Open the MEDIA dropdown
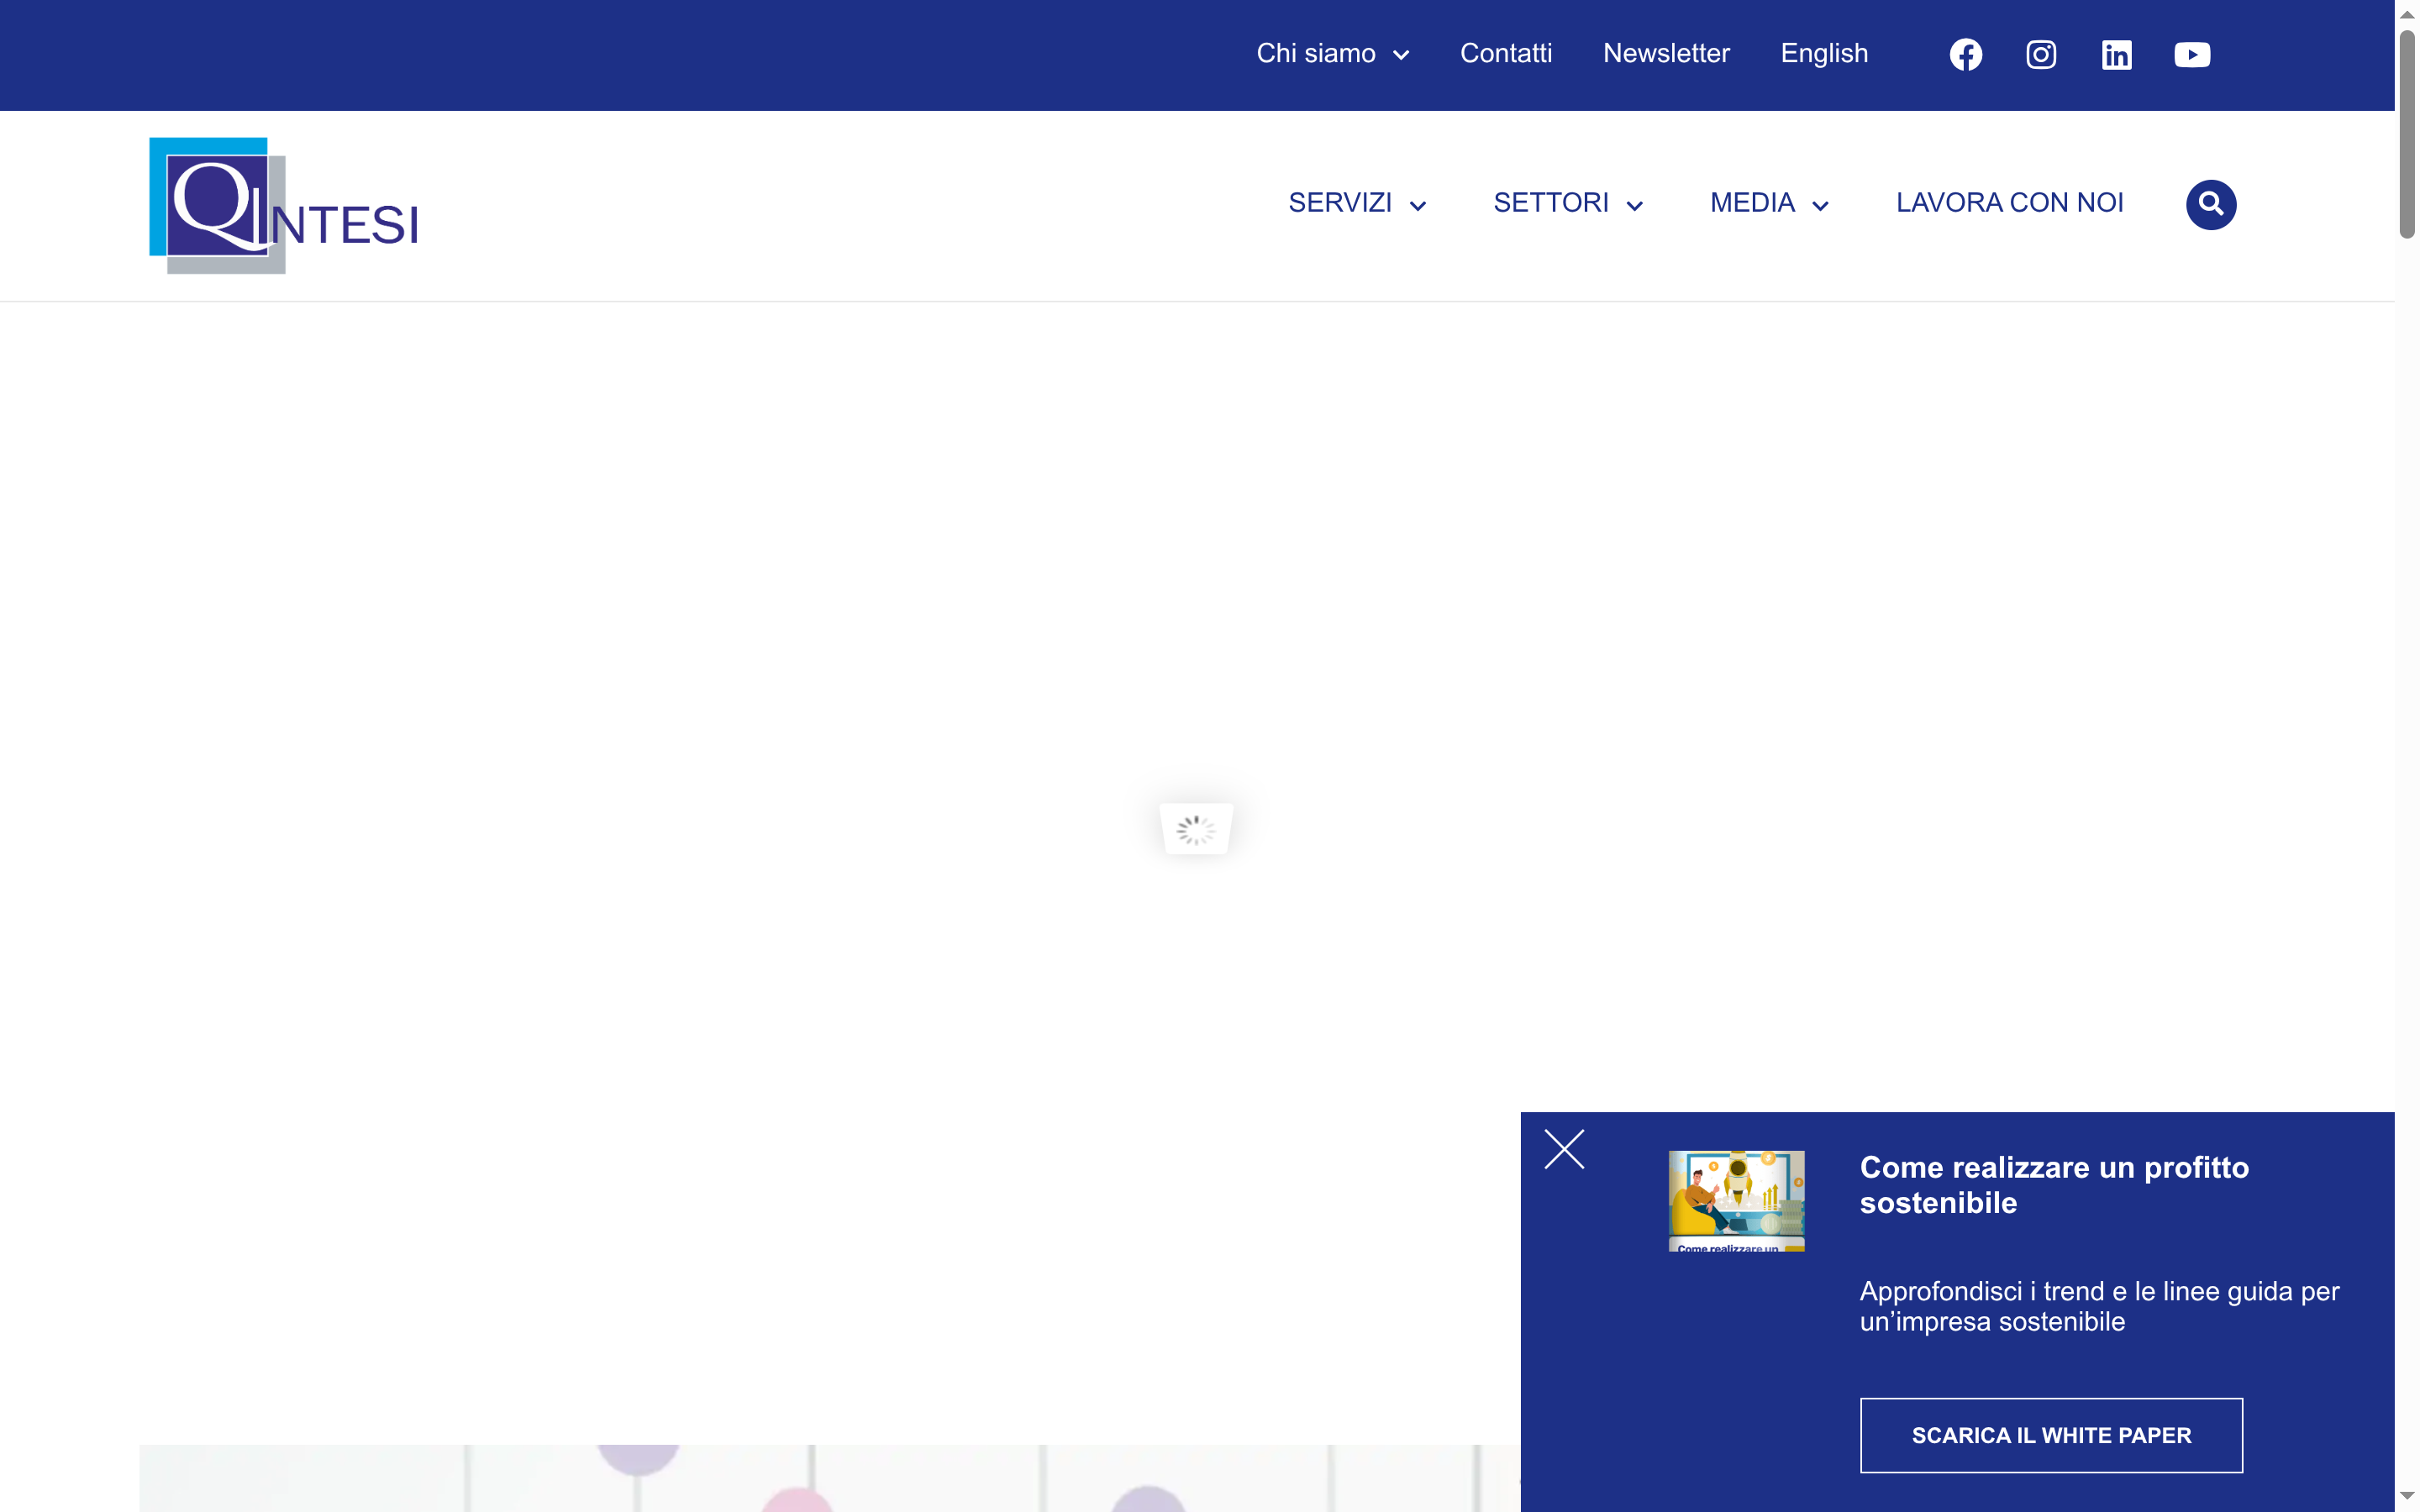The image size is (2420, 1512). click(1769, 203)
